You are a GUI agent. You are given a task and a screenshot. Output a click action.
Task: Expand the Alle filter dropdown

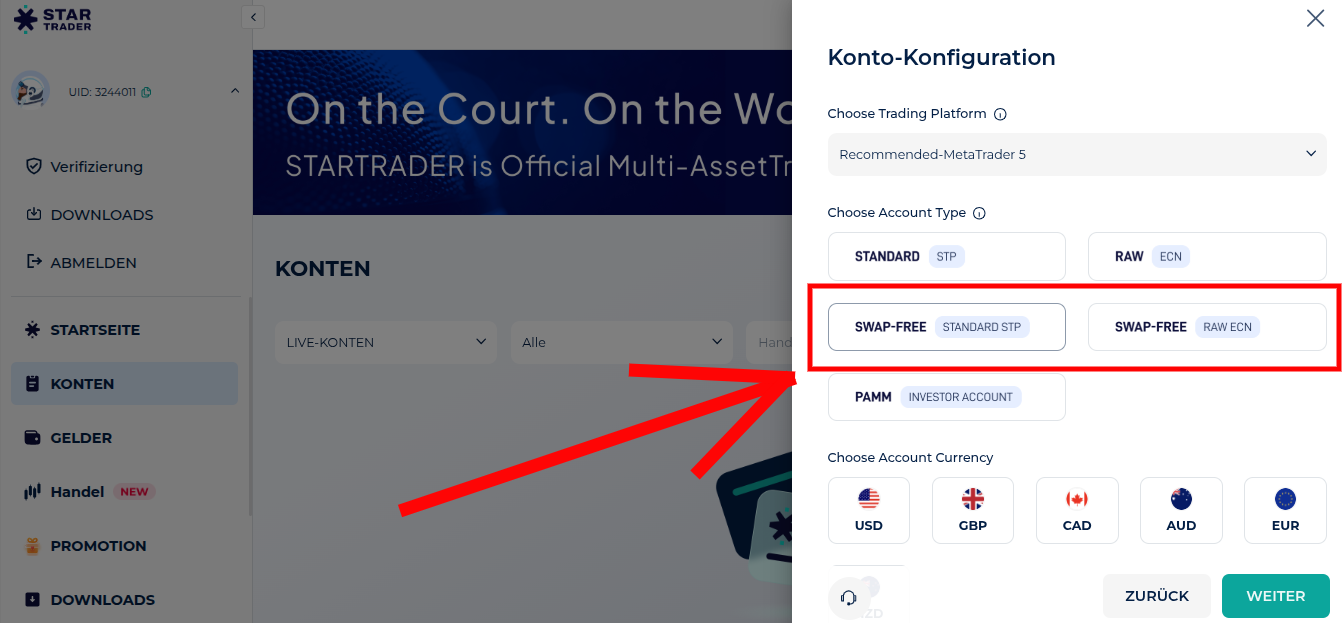[621, 342]
